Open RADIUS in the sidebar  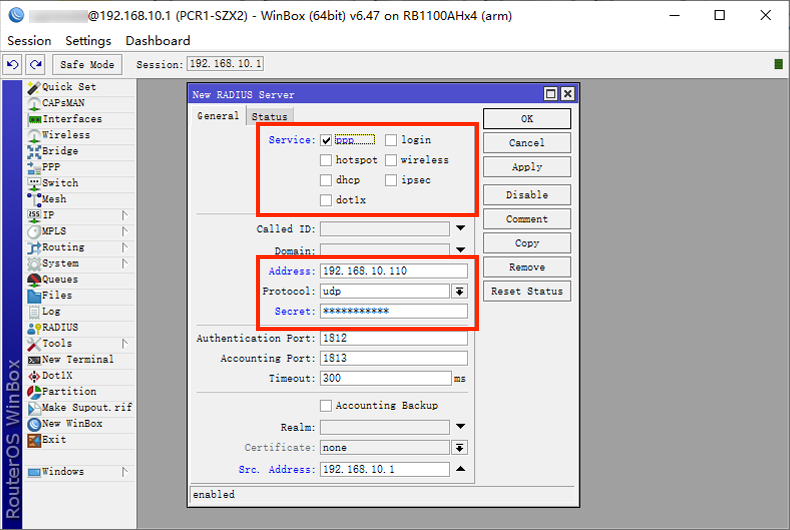[81, 327]
